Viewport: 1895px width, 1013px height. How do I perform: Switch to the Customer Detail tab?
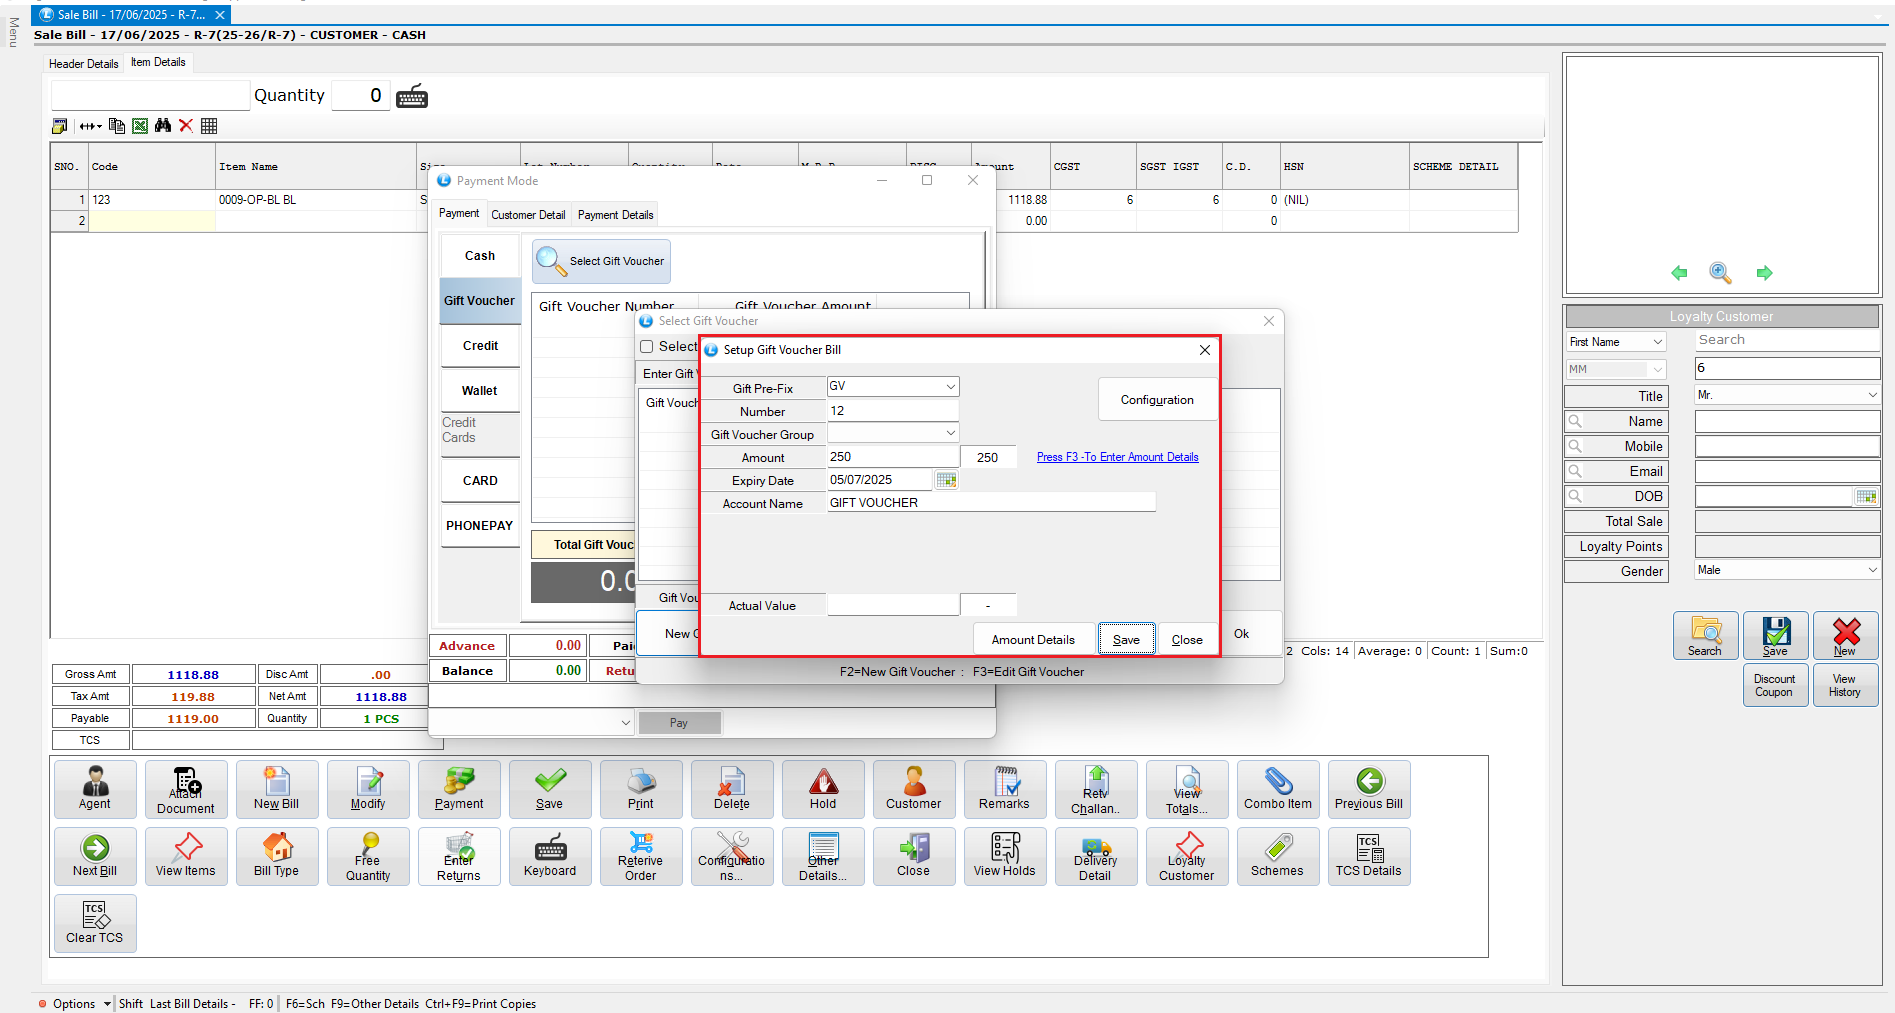click(x=528, y=215)
